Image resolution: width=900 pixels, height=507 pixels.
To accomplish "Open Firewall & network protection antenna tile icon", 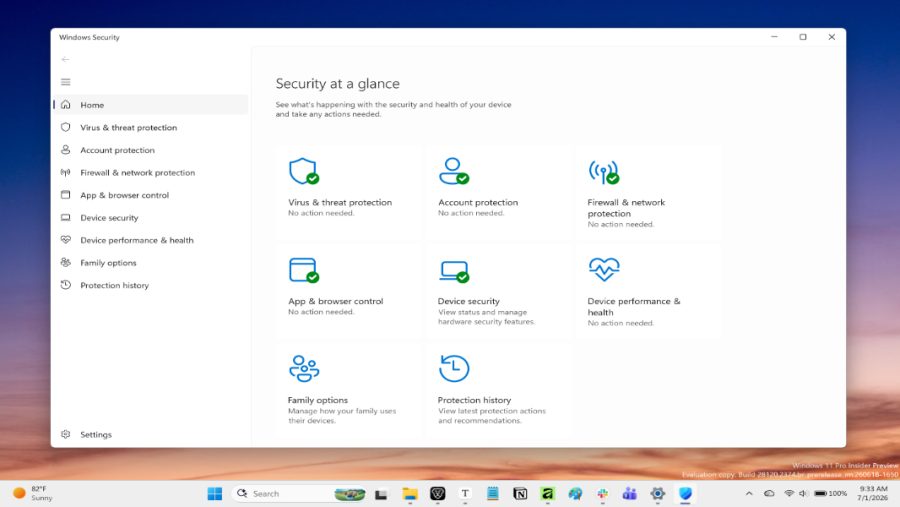I will click(603, 171).
